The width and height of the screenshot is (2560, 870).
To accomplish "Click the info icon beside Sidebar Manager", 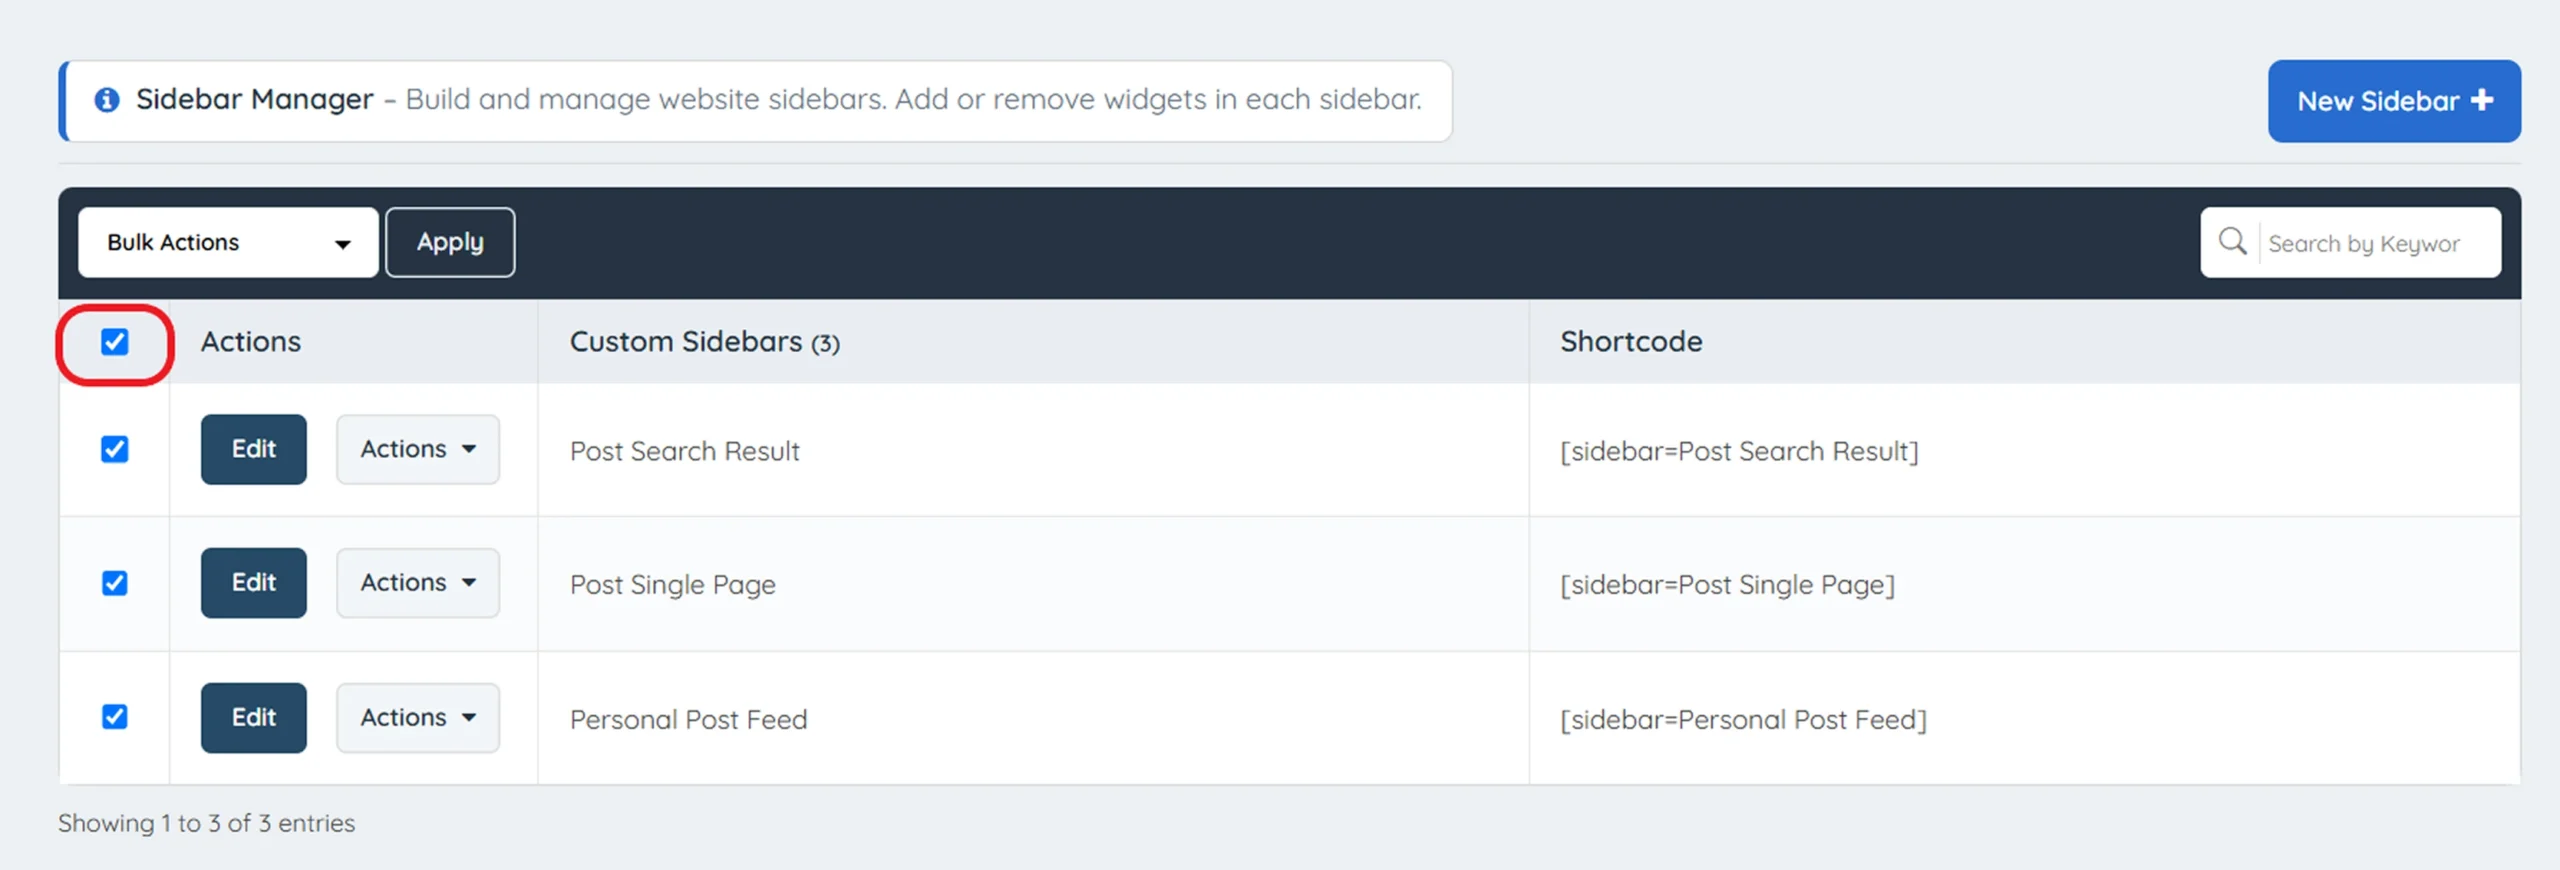I will [107, 100].
